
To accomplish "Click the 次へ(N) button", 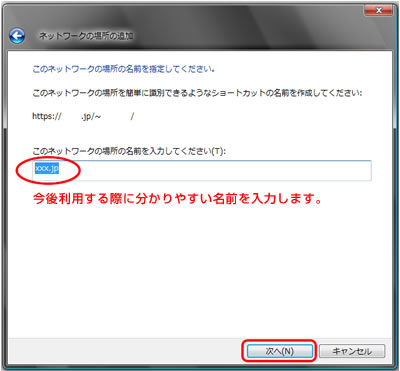I will pyautogui.click(x=280, y=351).
